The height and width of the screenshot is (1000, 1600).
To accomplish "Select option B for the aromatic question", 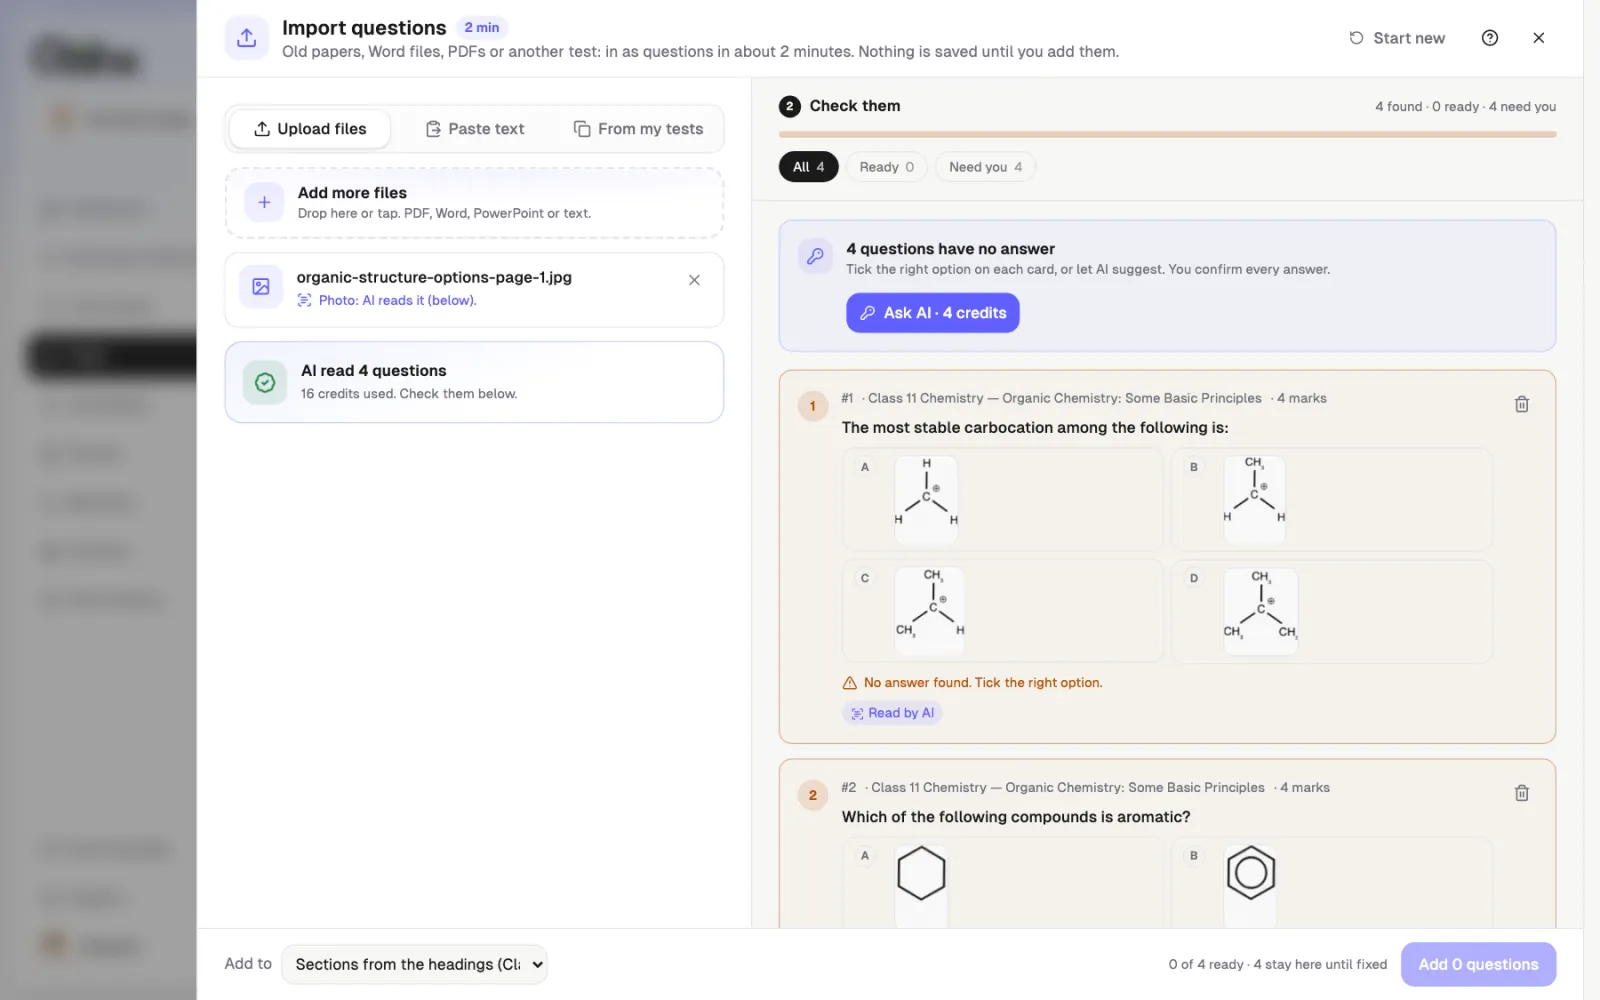I will coord(1332,882).
